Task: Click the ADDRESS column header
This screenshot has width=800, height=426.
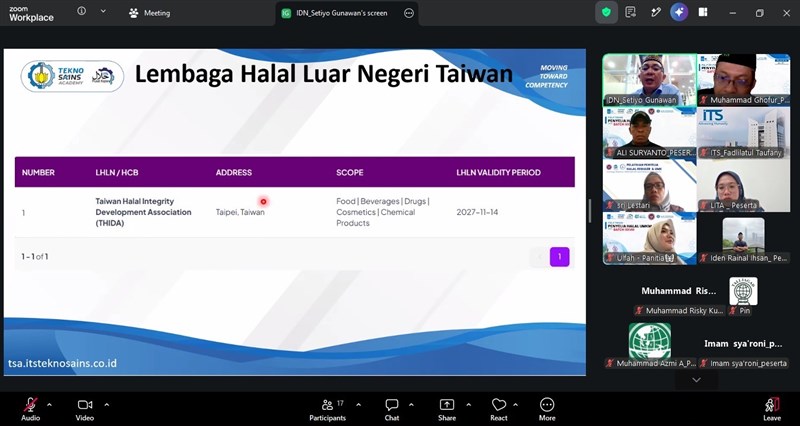Action: 234,172
